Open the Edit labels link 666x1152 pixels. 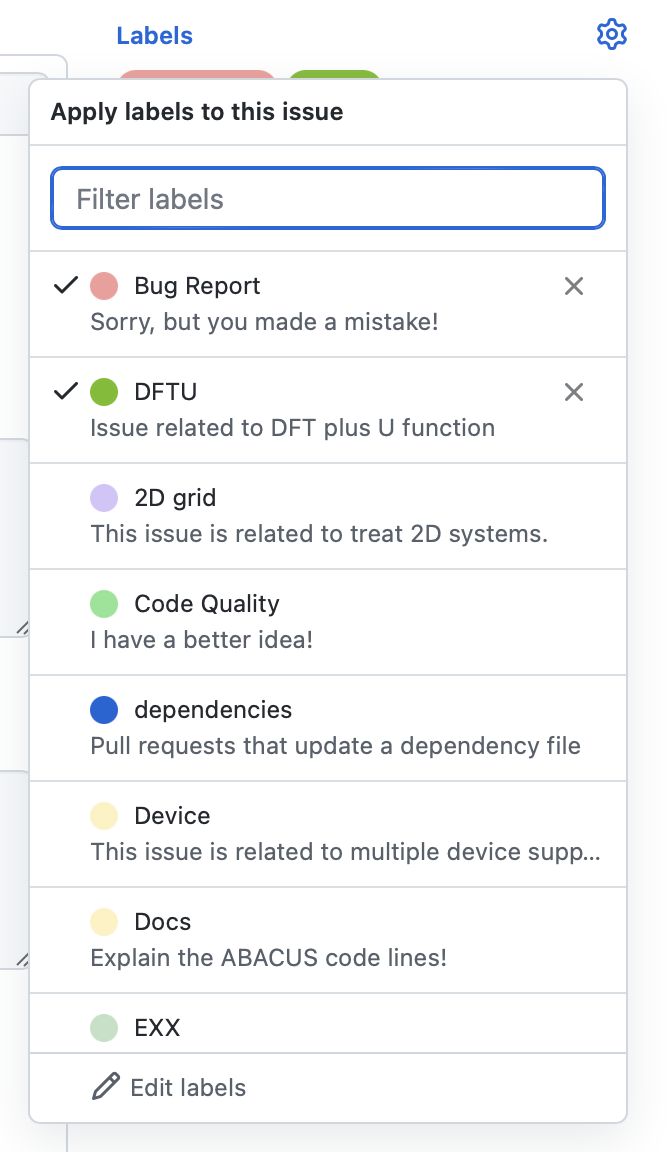188,1087
